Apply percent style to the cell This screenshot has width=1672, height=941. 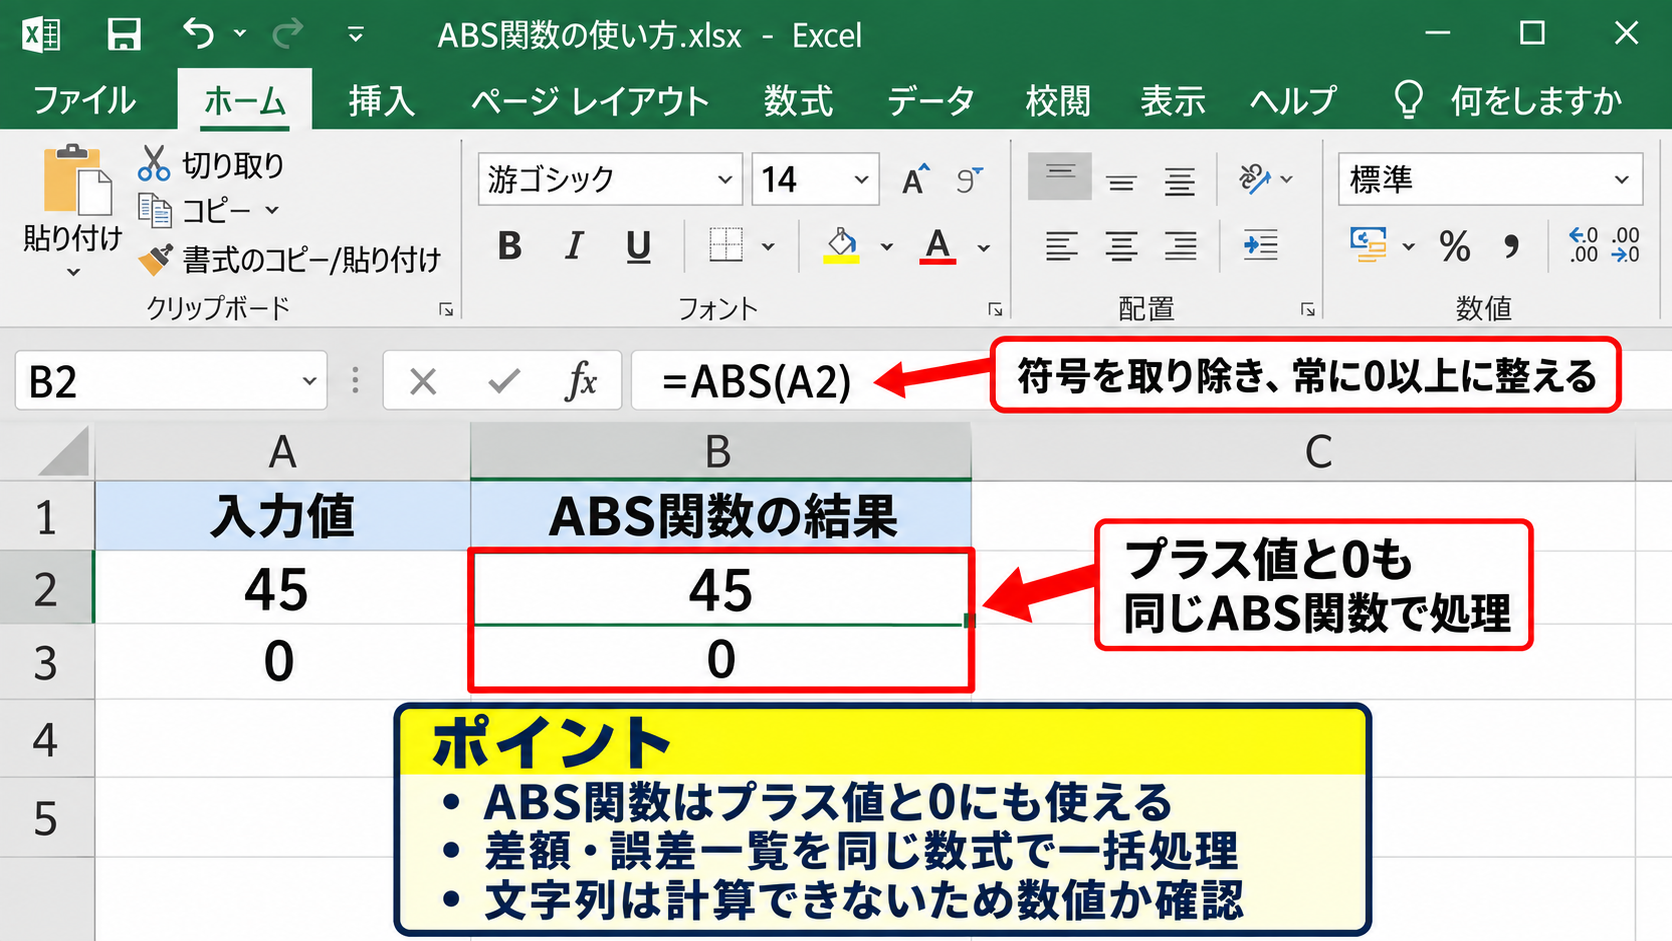1454,246
